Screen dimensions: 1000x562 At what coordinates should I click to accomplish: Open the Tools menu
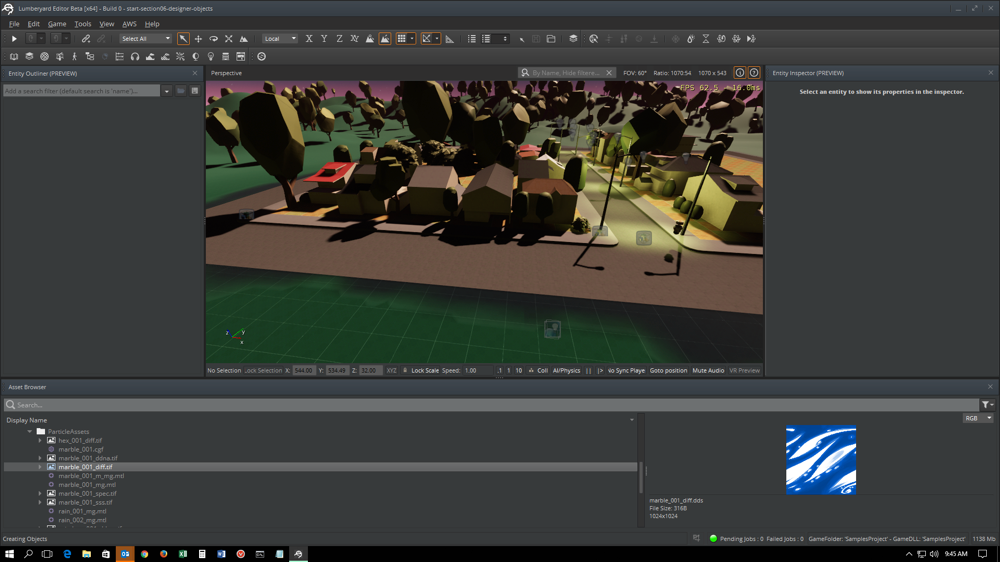point(83,24)
